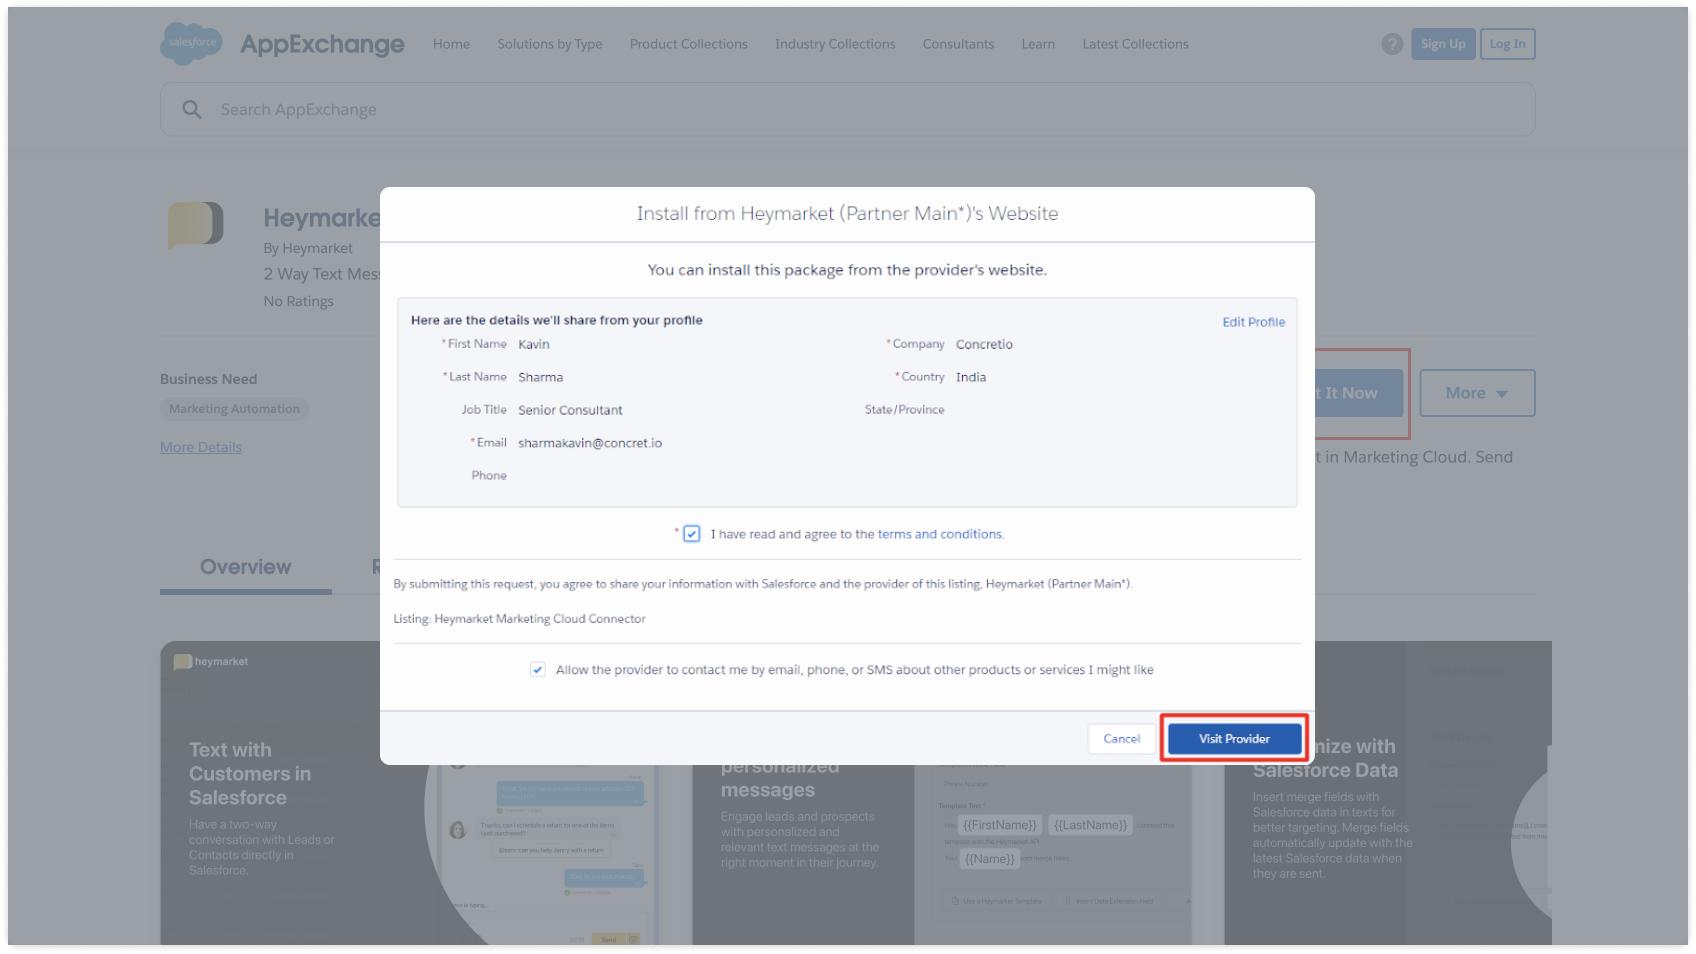Image resolution: width=1696 pixels, height=954 pixels.
Task: Click the Visit Provider button
Action: point(1234,739)
